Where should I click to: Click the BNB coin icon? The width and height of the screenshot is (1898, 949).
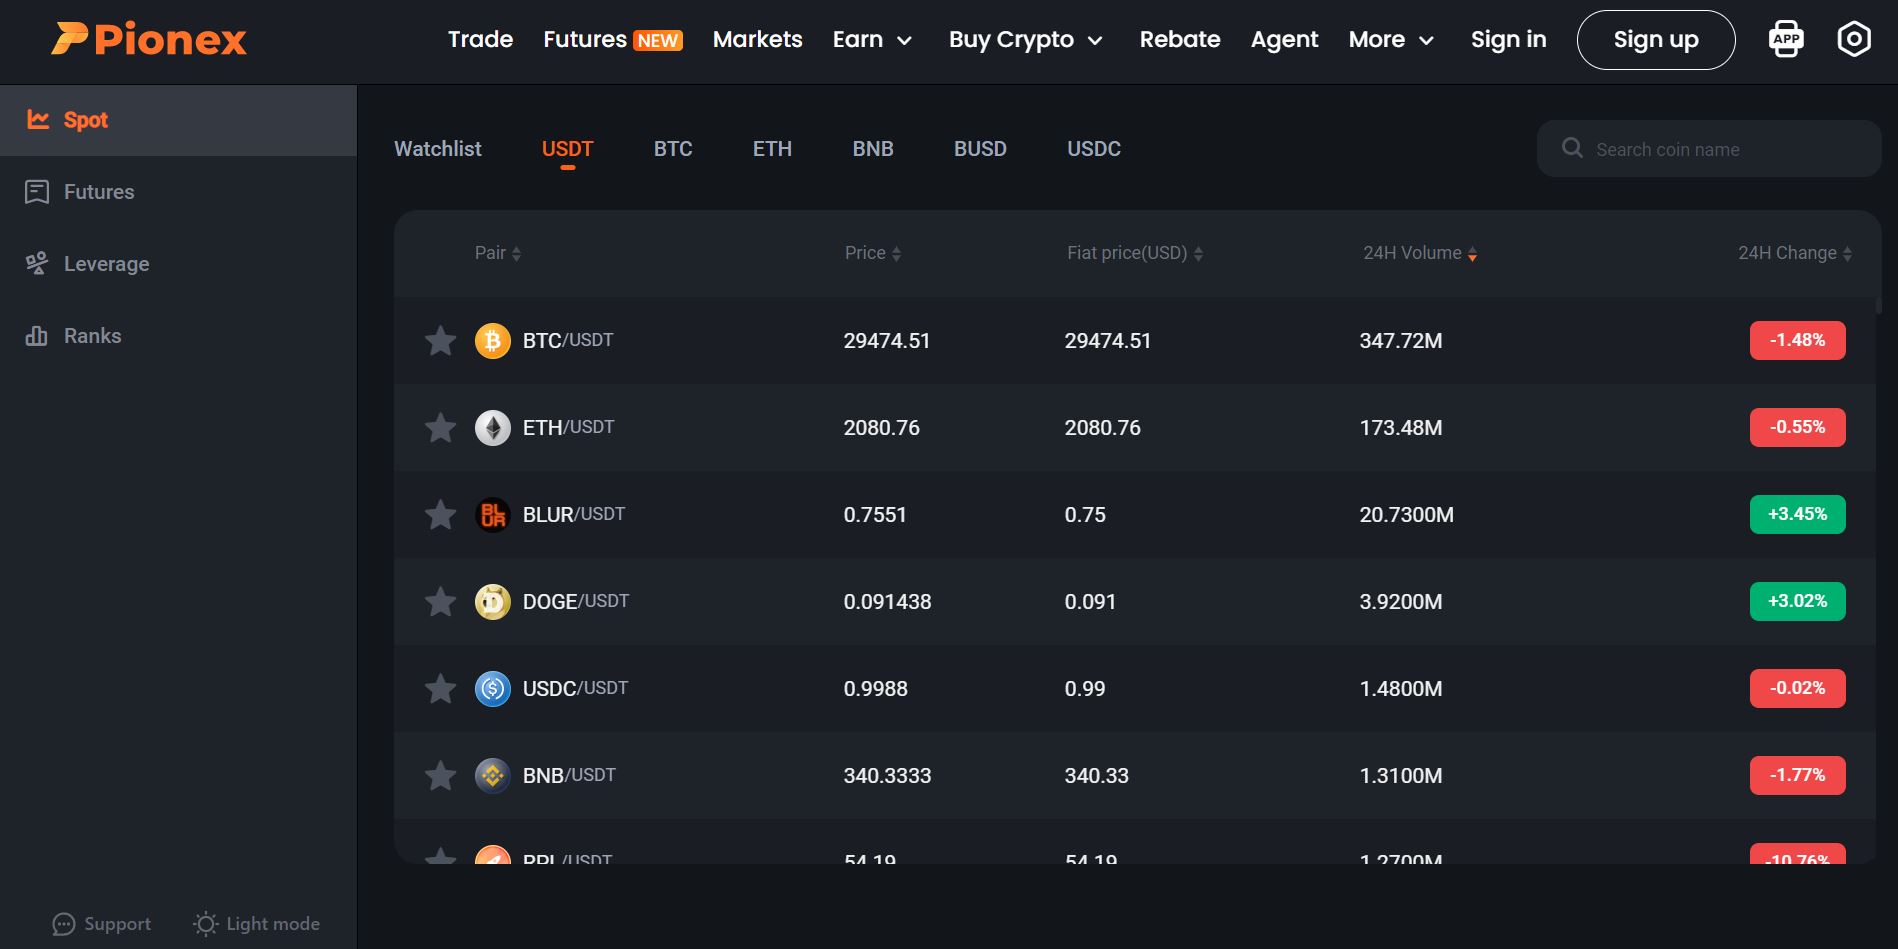[x=492, y=776]
